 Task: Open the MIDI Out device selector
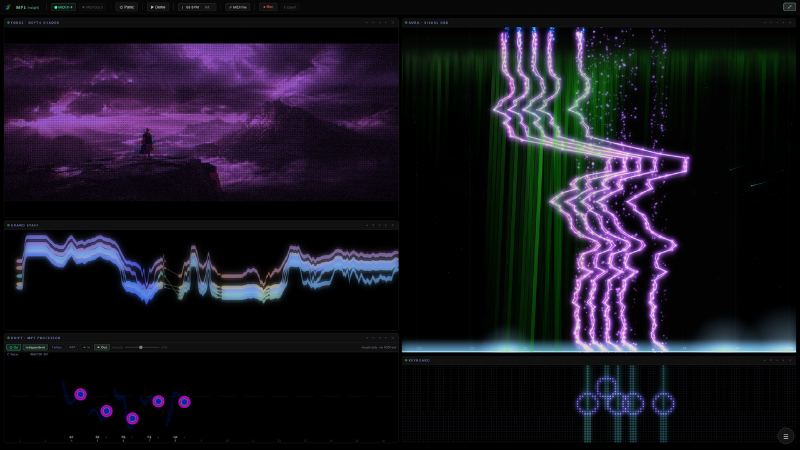[x=92, y=7]
